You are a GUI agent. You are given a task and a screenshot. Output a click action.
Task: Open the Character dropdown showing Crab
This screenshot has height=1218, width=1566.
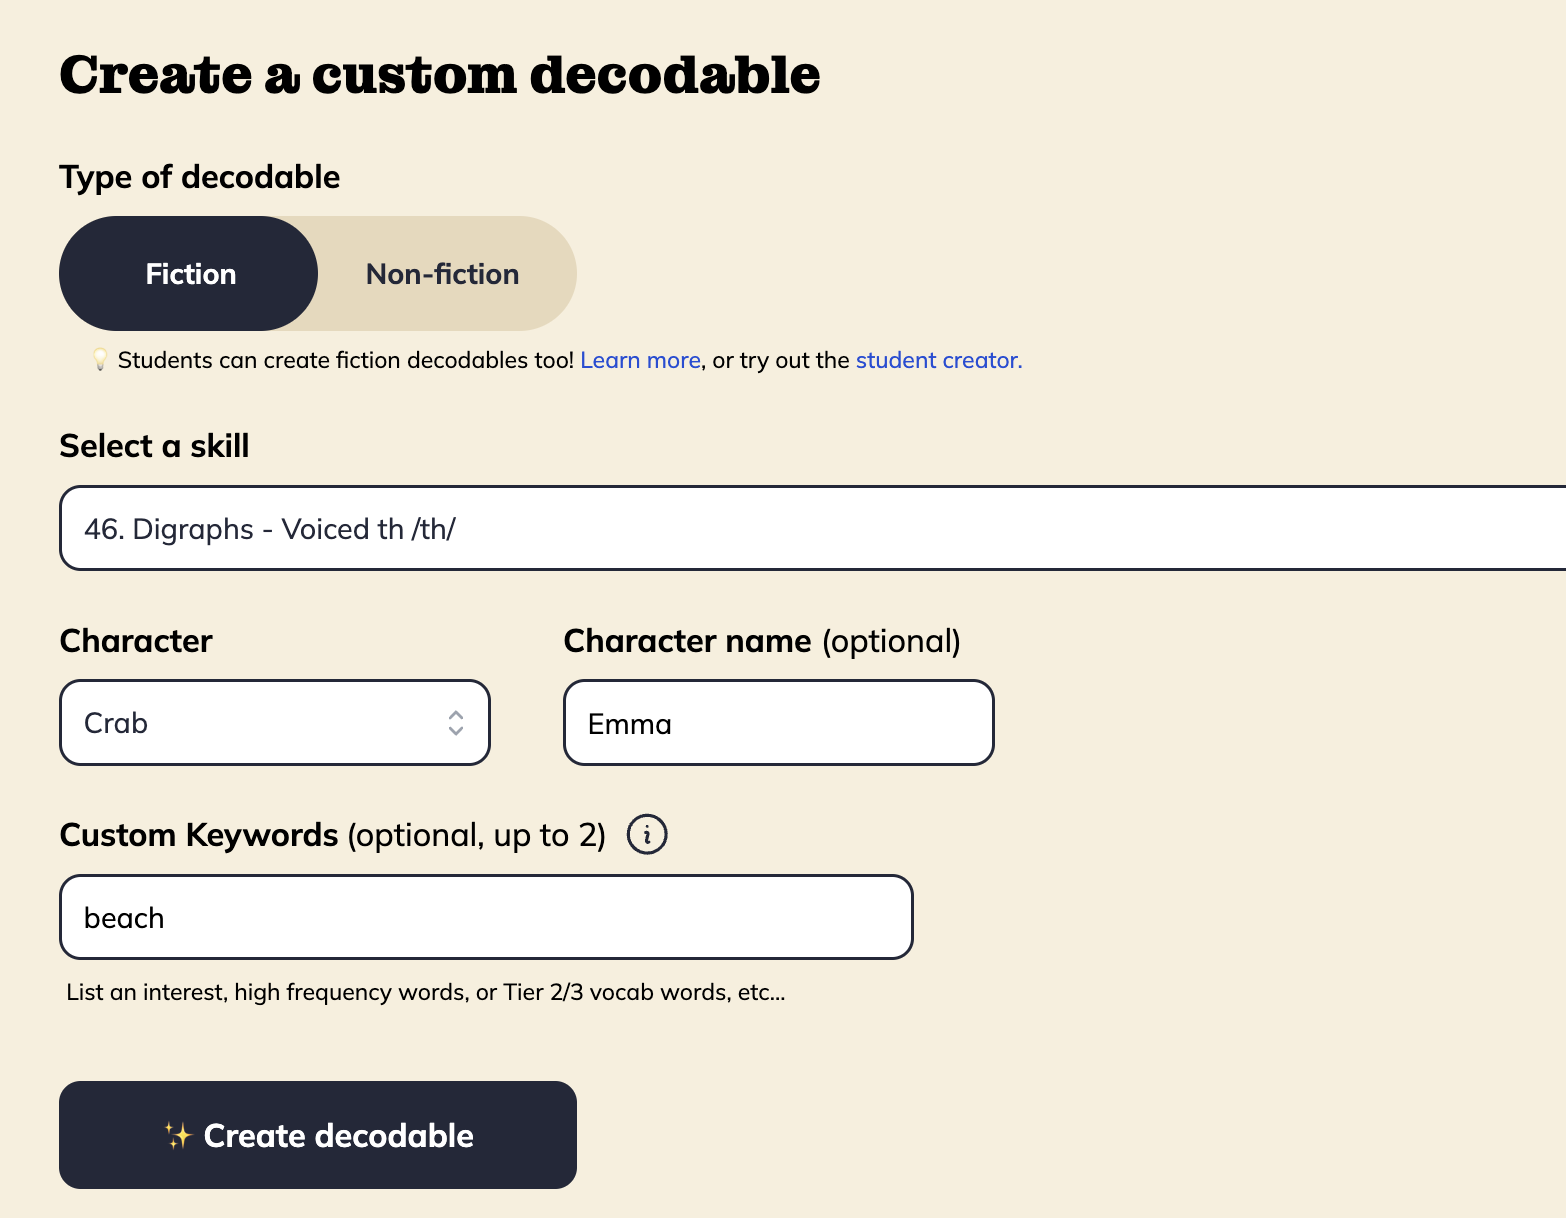(x=275, y=723)
